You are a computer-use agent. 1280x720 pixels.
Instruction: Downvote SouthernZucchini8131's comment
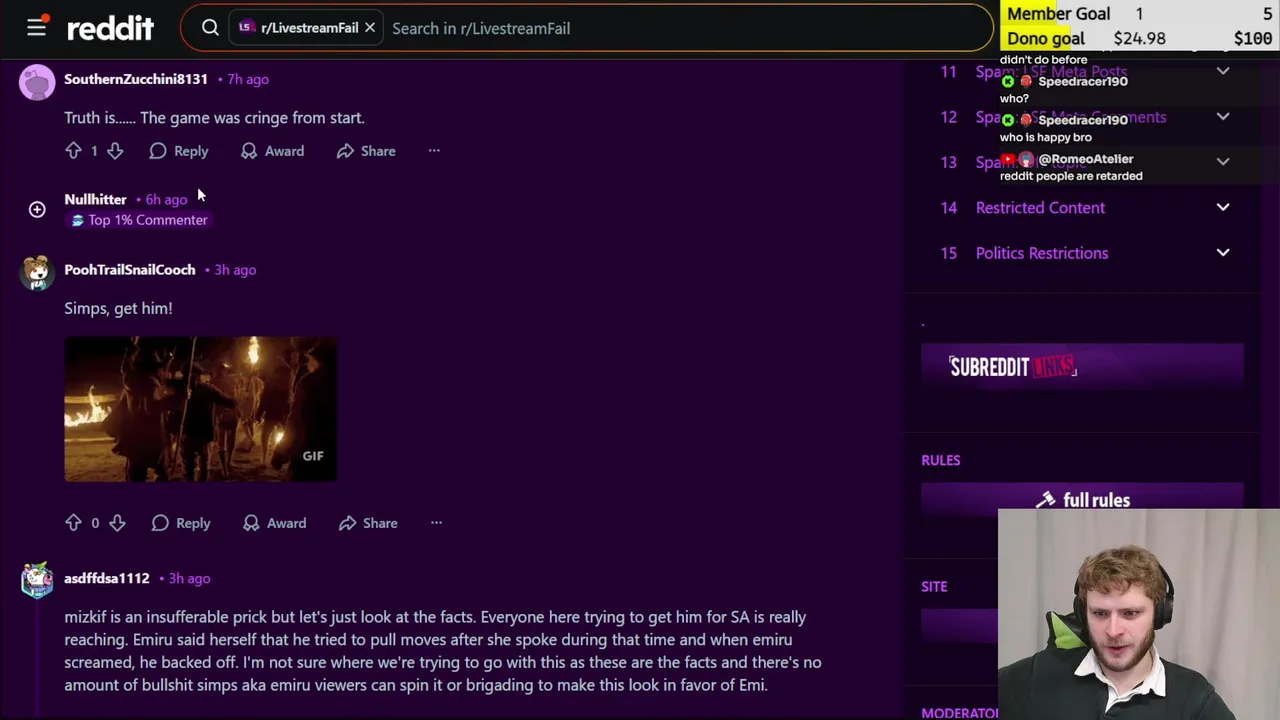coord(115,151)
